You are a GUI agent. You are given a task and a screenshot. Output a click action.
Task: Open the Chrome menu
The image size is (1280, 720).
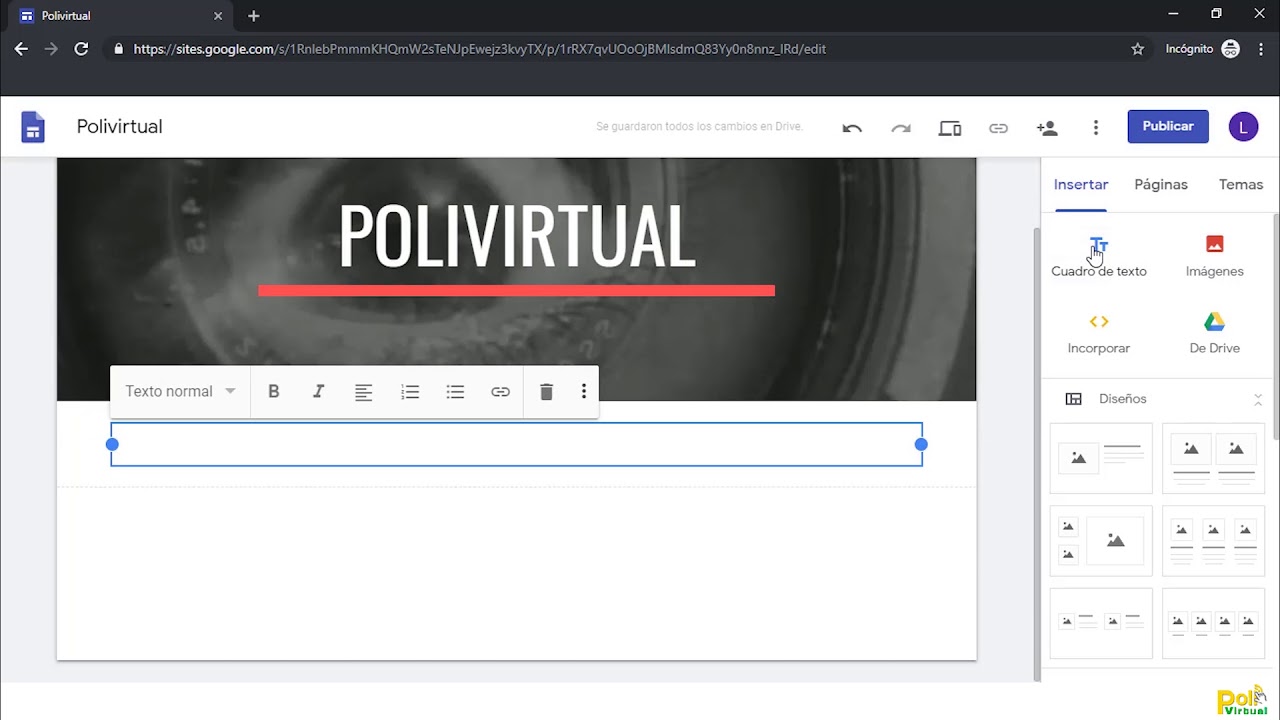[1259, 49]
